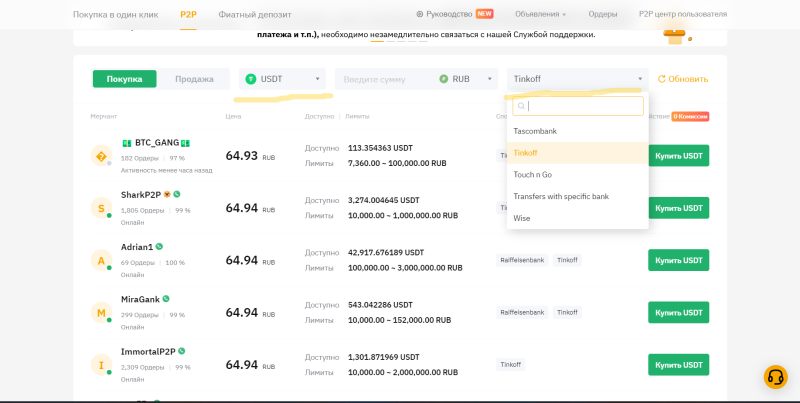
Task: Collapse the Tinkoff payment method dropdown
Action: [x=577, y=79]
